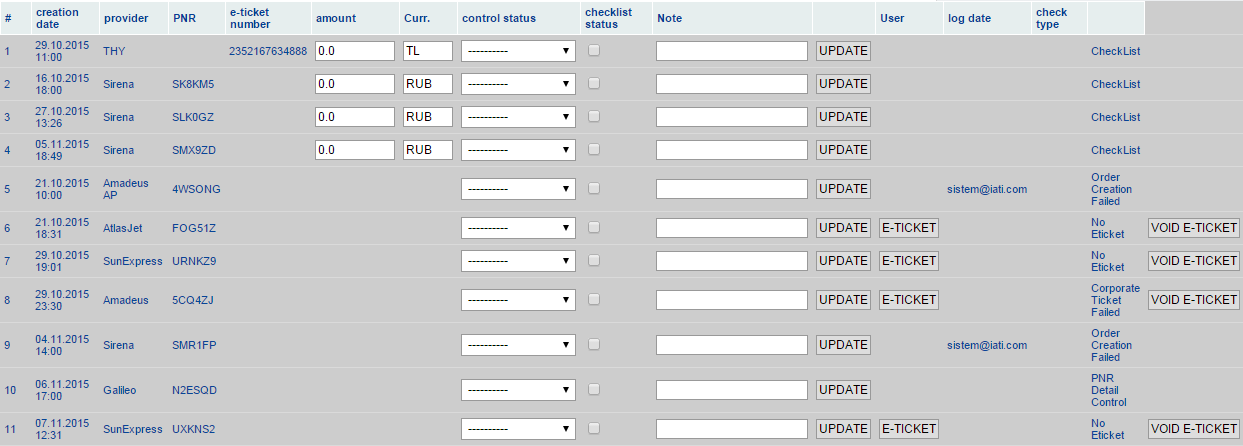Click the e-ticket number 2352167634888
The width and height of the screenshot is (1243, 446).
[268, 51]
